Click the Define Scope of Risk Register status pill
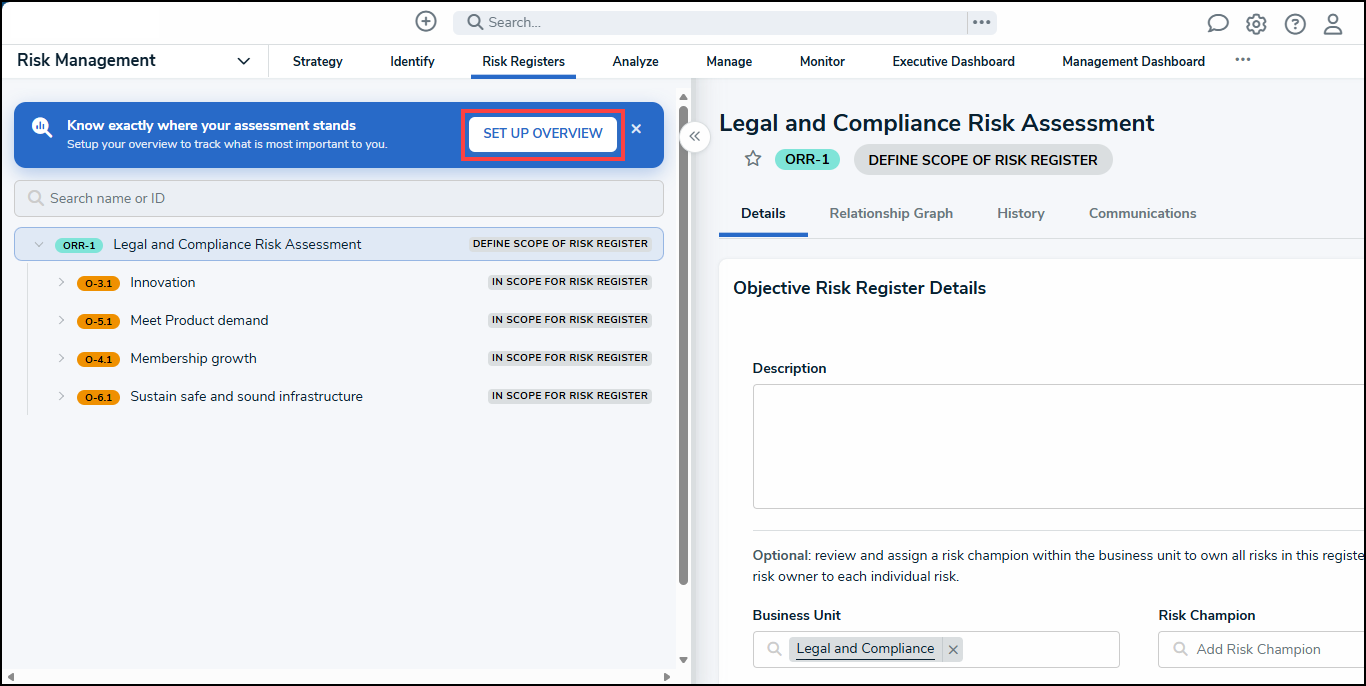The width and height of the screenshot is (1366, 686). [x=983, y=160]
